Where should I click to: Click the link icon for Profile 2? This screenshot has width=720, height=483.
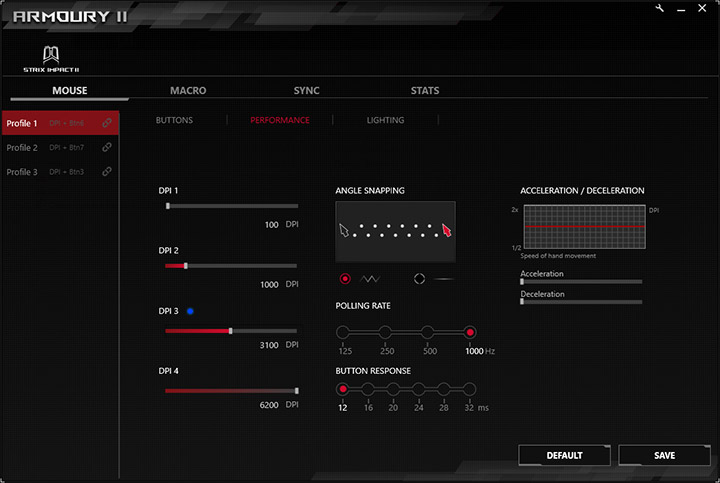[x=107, y=147]
